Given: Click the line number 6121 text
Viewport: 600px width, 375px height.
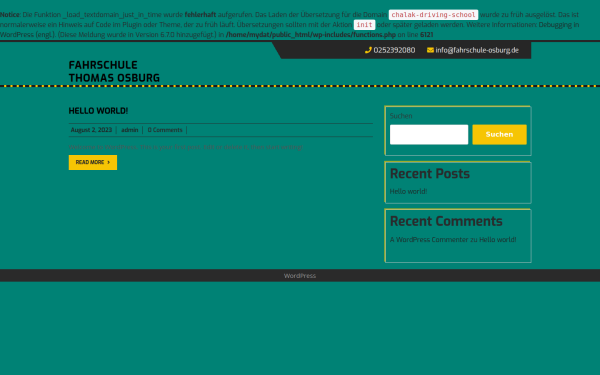Looking at the screenshot, I should [x=427, y=34].
